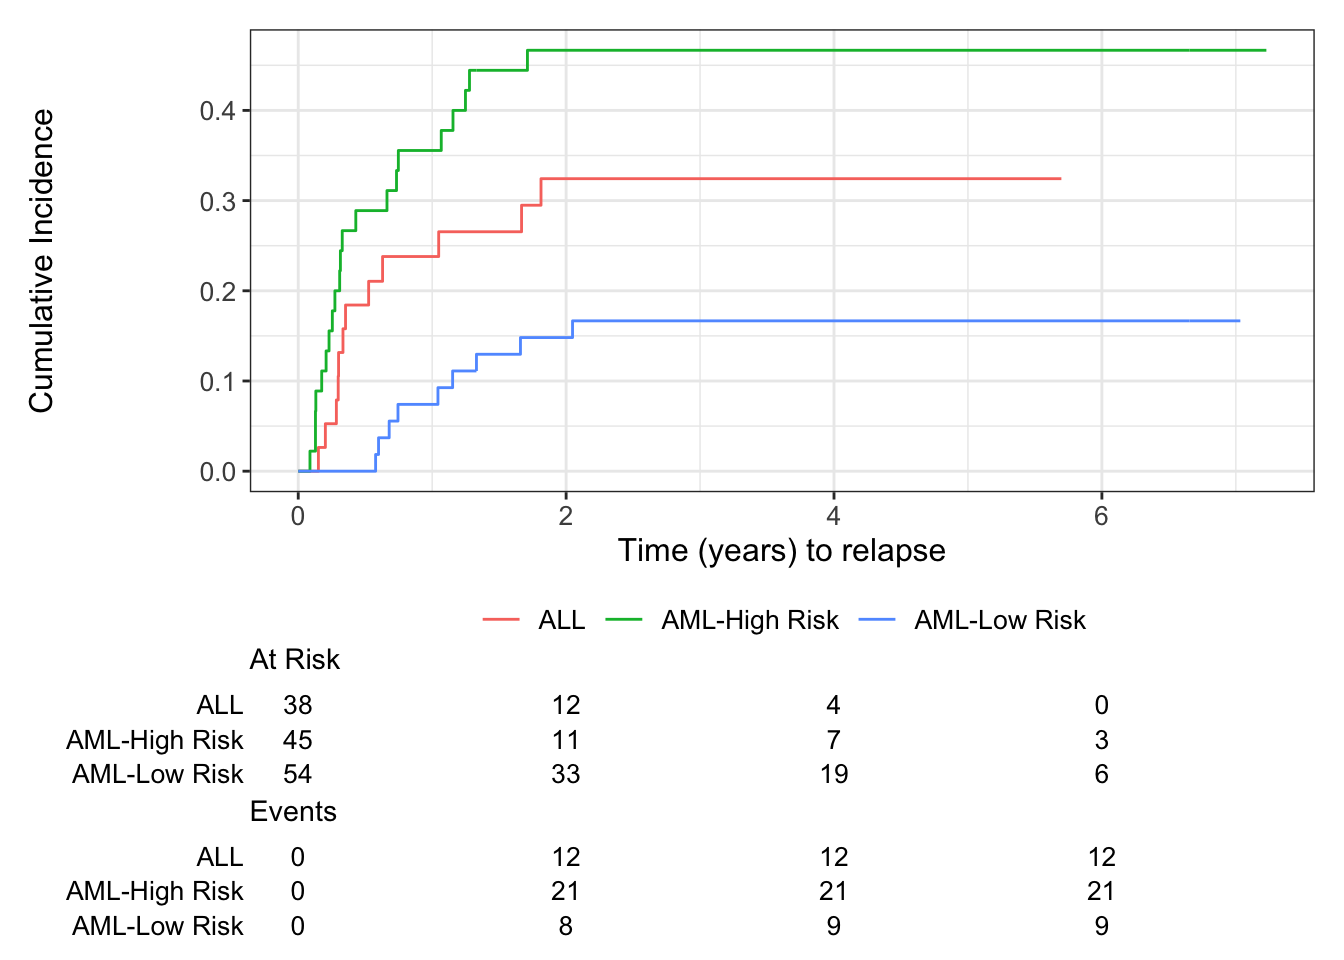Click the 0.4 tick label on y-axis
Screen dimensions: 1344x960
tap(218, 111)
